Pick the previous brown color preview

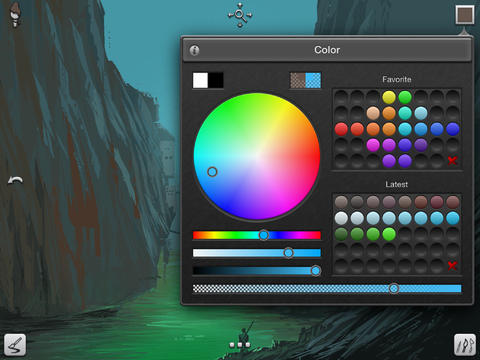(298, 80)
